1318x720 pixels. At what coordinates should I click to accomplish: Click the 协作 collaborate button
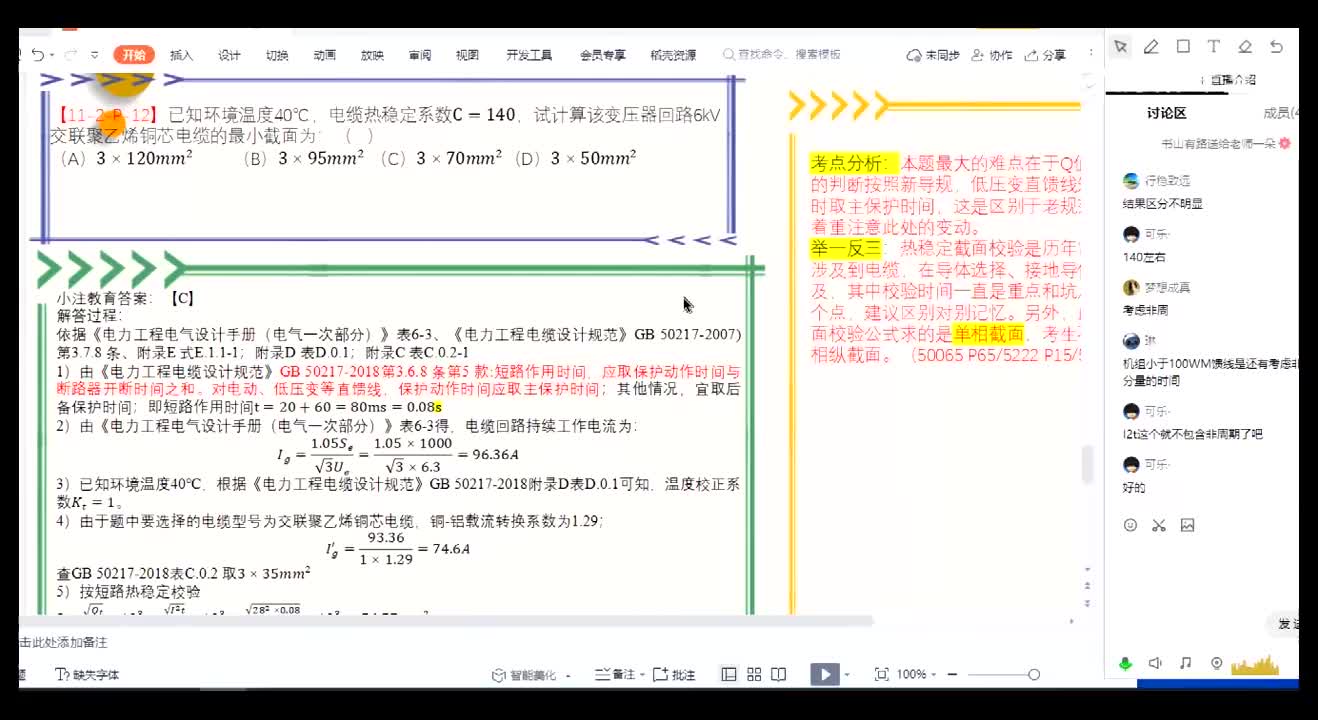993,55
